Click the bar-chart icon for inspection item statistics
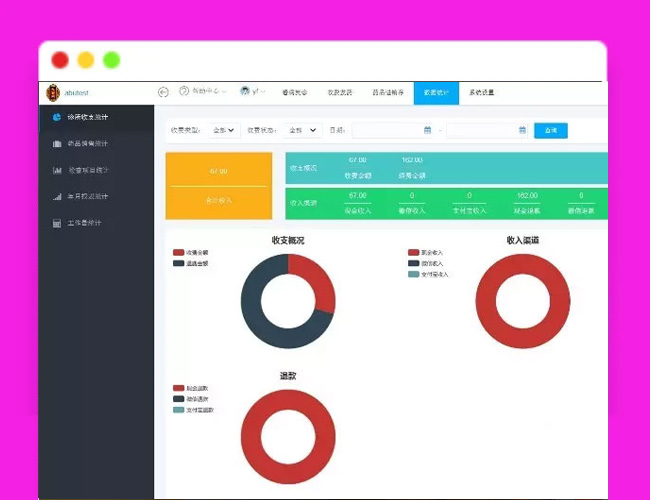Screen dimensions: 650x500 [x=57, y=170]
